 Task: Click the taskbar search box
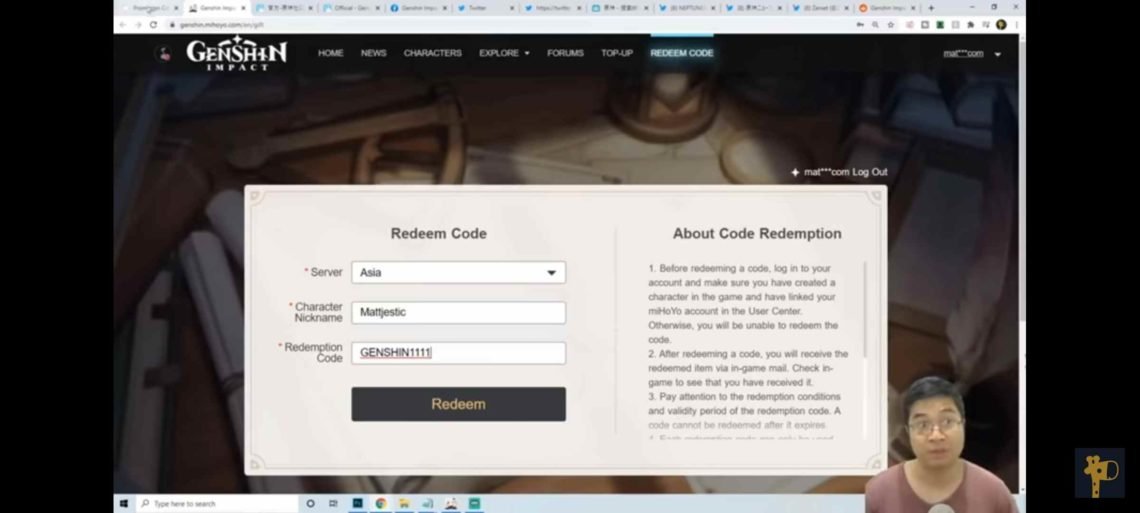coord(216,504)
